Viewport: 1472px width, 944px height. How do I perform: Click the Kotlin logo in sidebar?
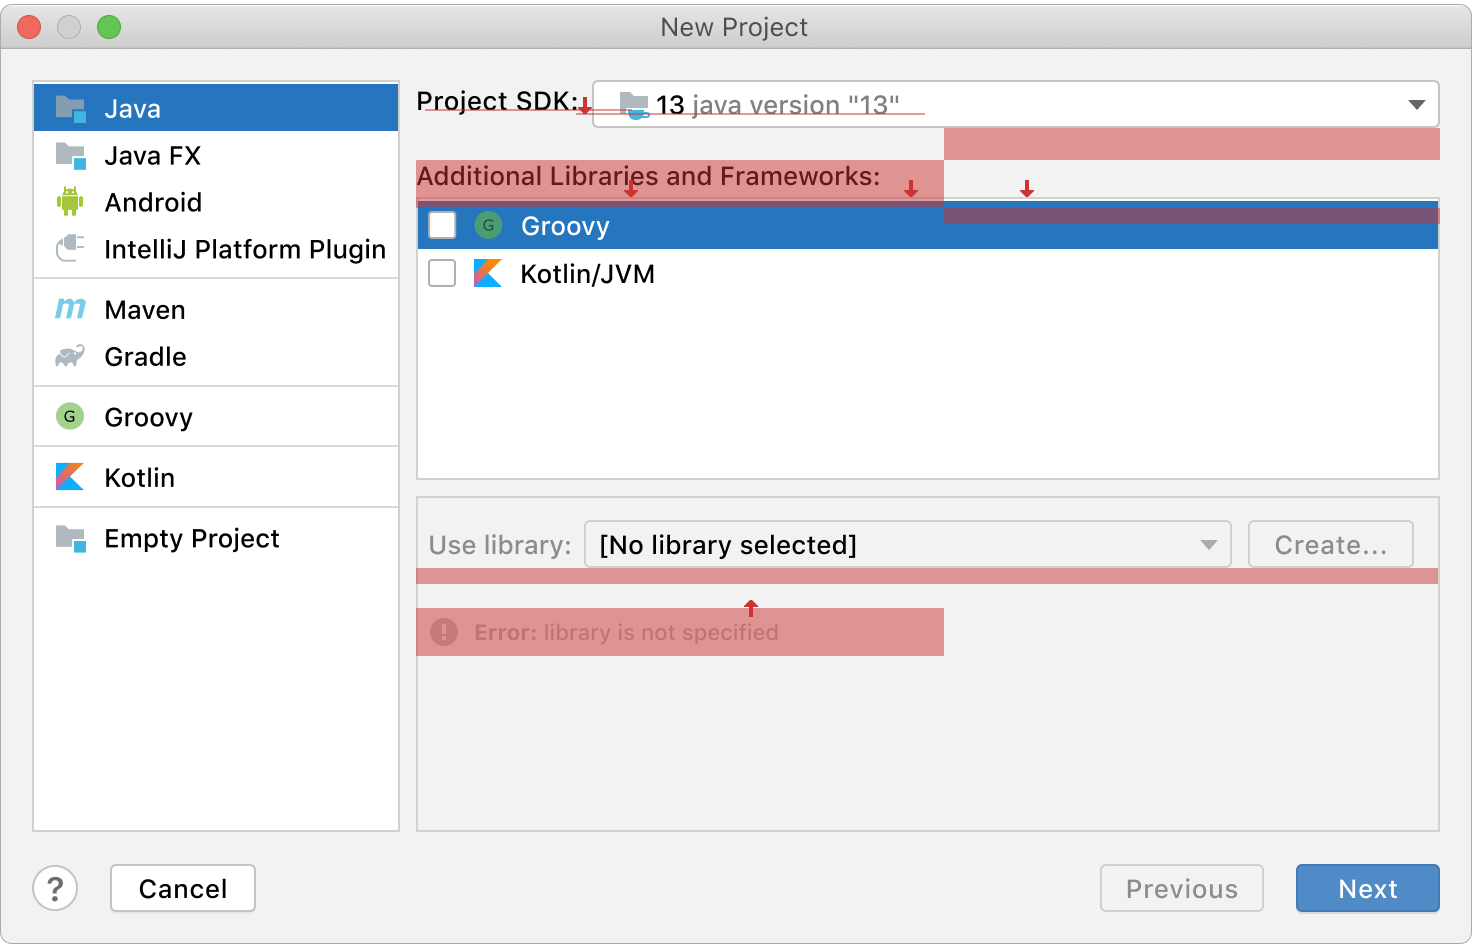pos(70,477)
